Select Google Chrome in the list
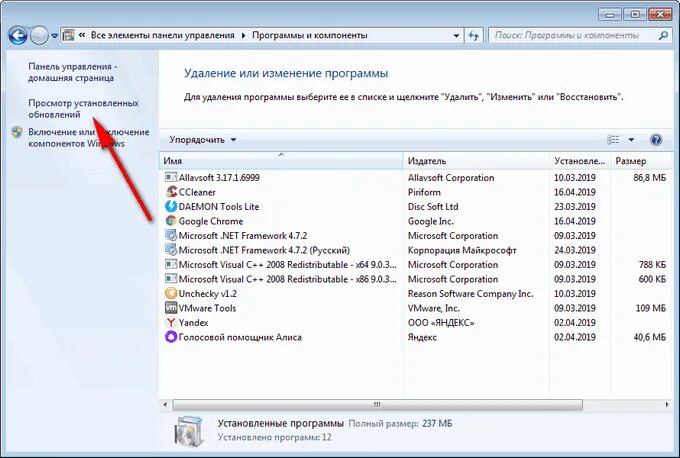Viewport: 680px width, 458px height. click(x=211, y=221)
